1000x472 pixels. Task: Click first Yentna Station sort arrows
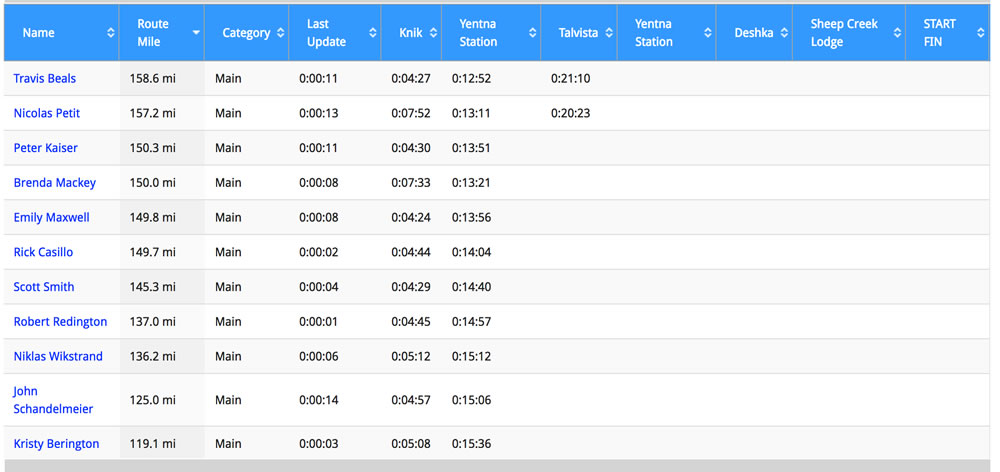(533, 33)
